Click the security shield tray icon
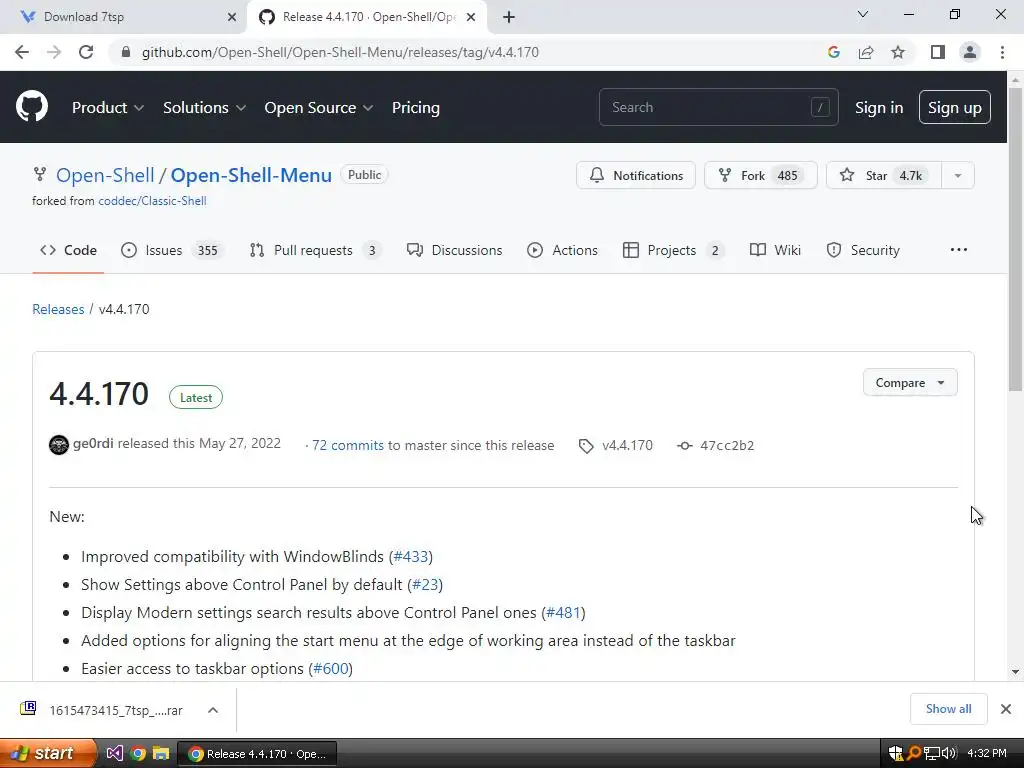This screenshot has width=1024, height=768. click(x=895, y=754)
